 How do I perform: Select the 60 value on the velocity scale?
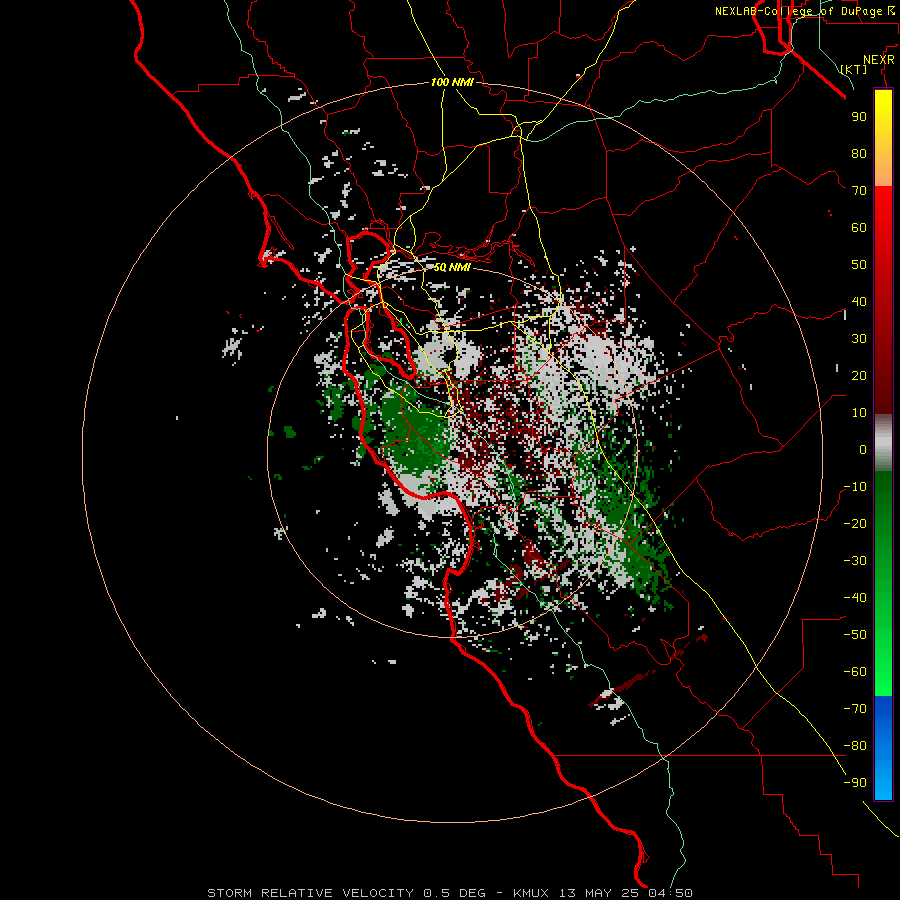pyautogui.click(x=859, y=228)
